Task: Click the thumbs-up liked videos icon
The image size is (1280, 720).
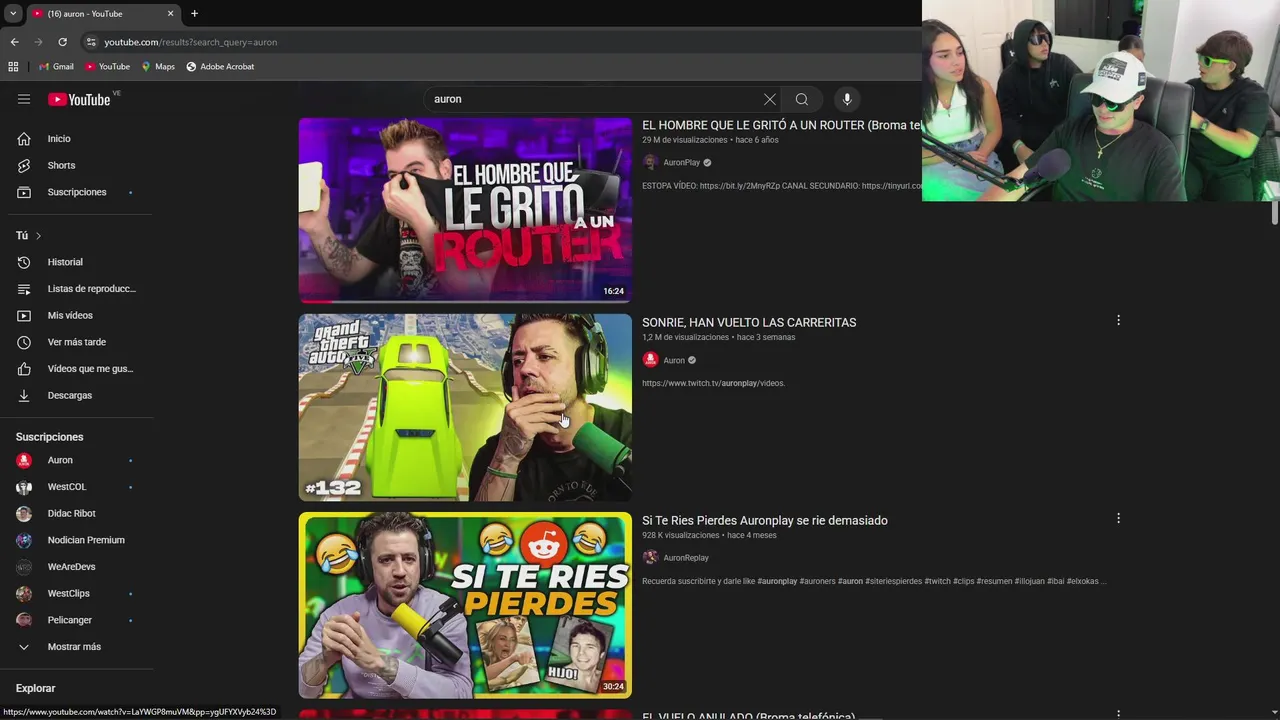Action: click(24, 369)
